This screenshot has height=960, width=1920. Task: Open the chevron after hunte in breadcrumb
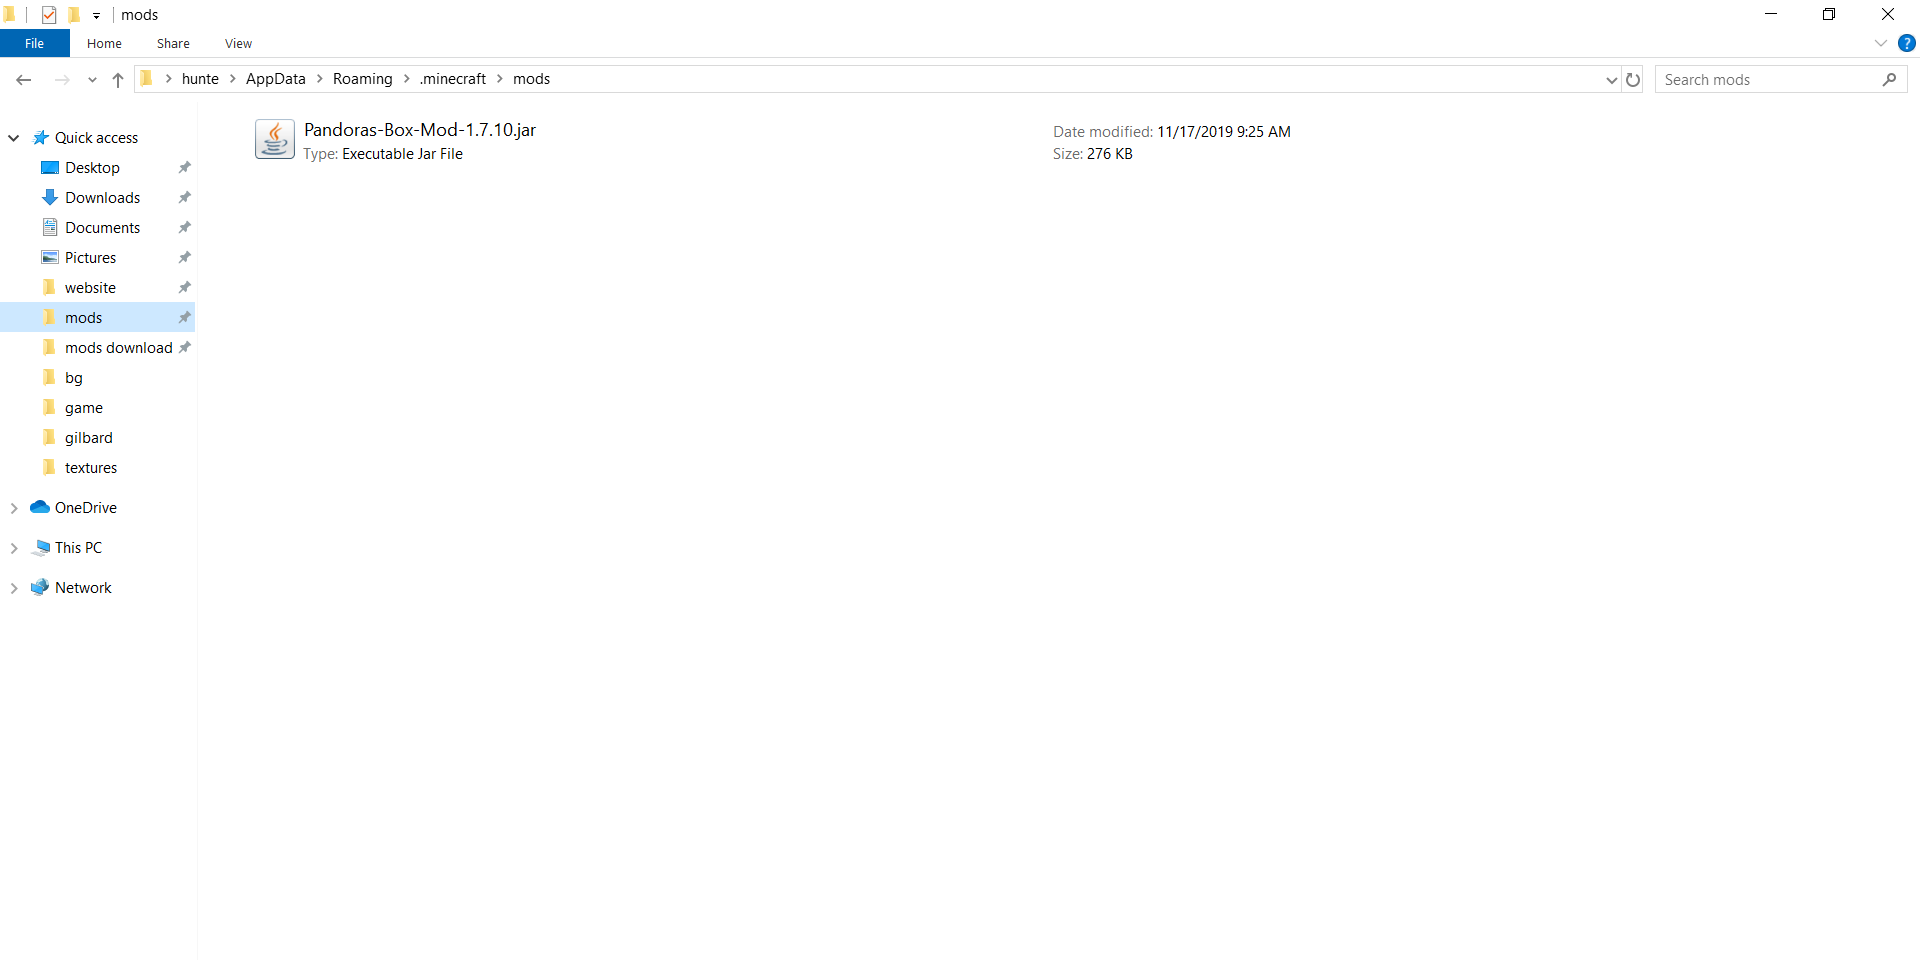point(232,79)
